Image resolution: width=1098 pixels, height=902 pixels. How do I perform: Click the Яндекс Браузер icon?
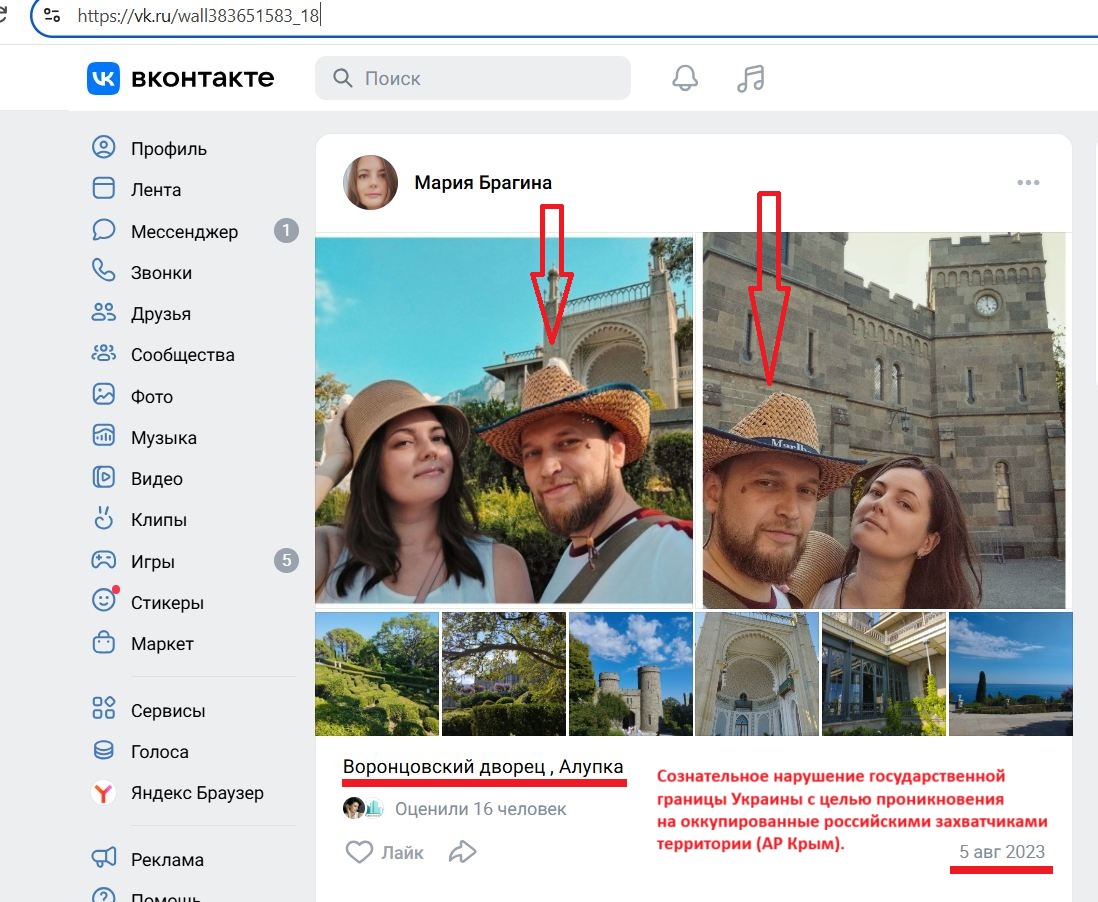[x=104, y=792]
